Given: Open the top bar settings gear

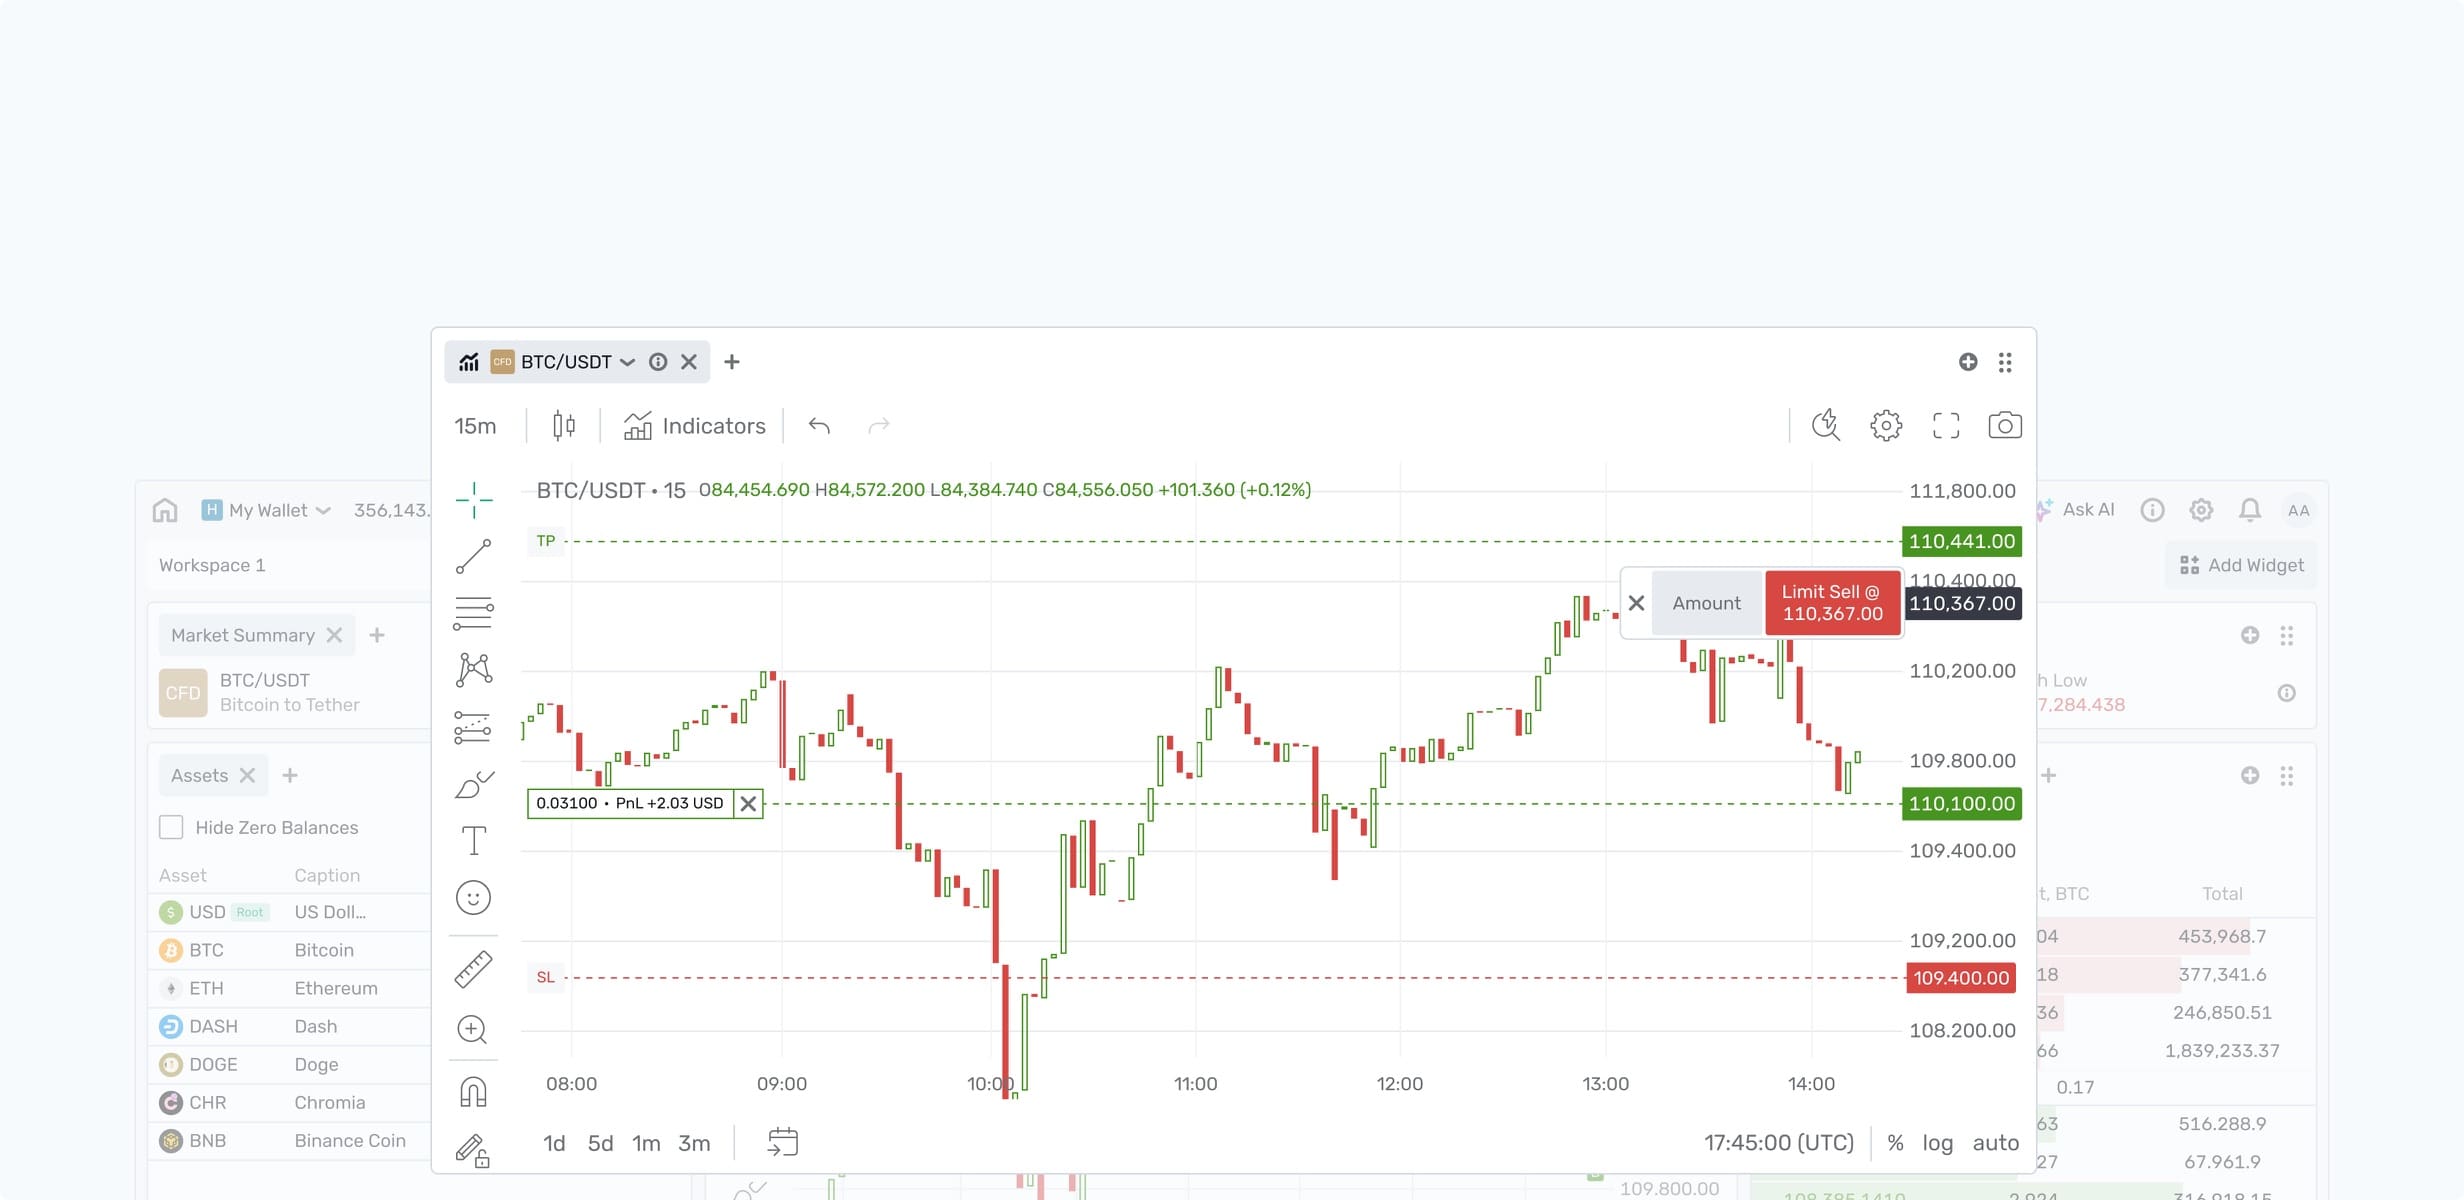Looking at the screenshot, I should pyautogui.click(x=2201, y=510).
